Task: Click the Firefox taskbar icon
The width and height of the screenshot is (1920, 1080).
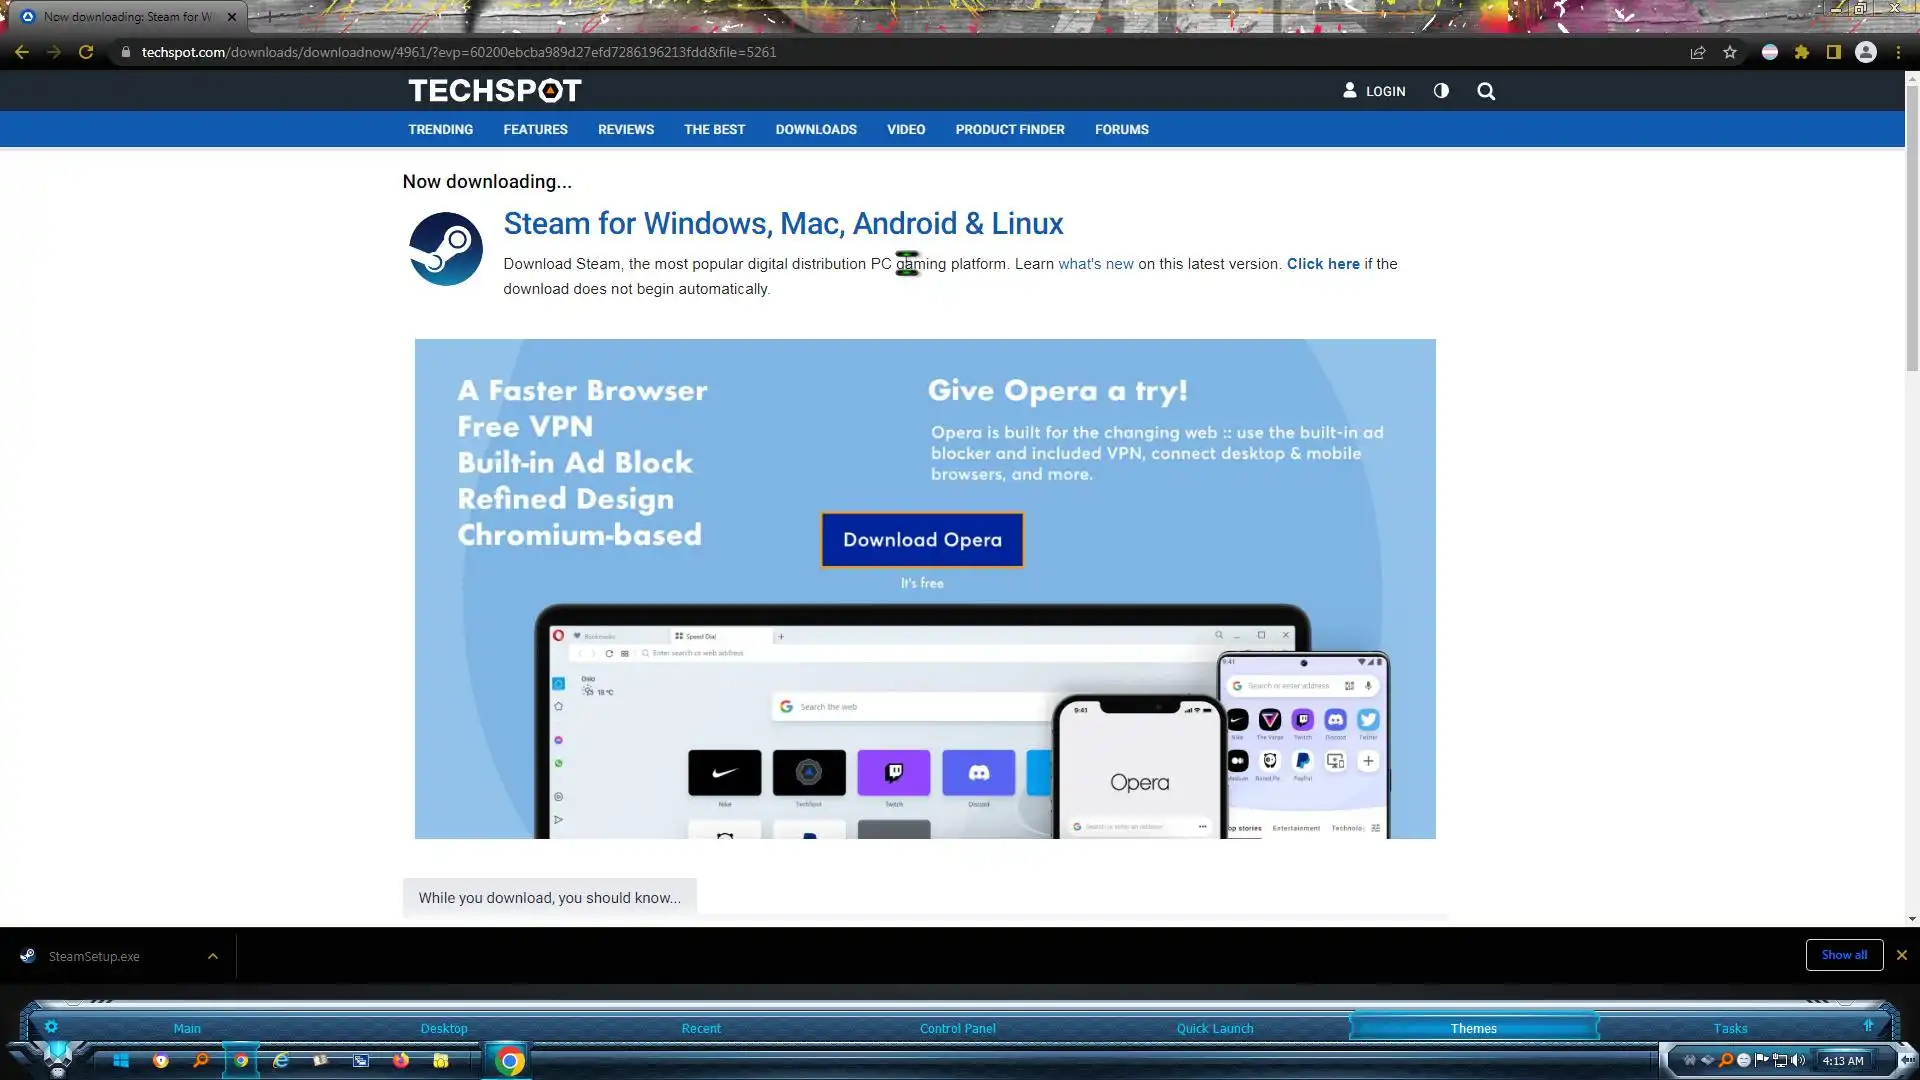Action: coord(401,1061)
